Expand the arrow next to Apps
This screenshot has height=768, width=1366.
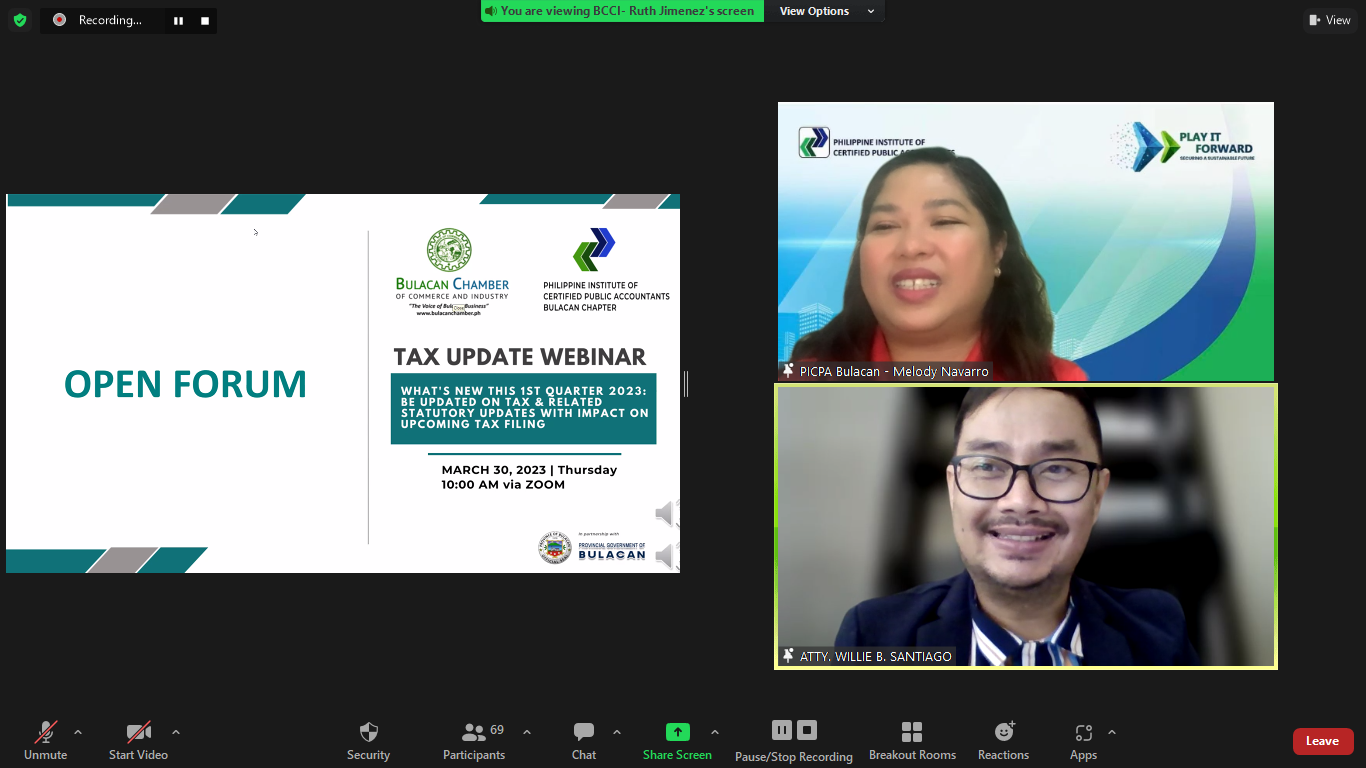pyautogui.click(x=1112, y=732)
